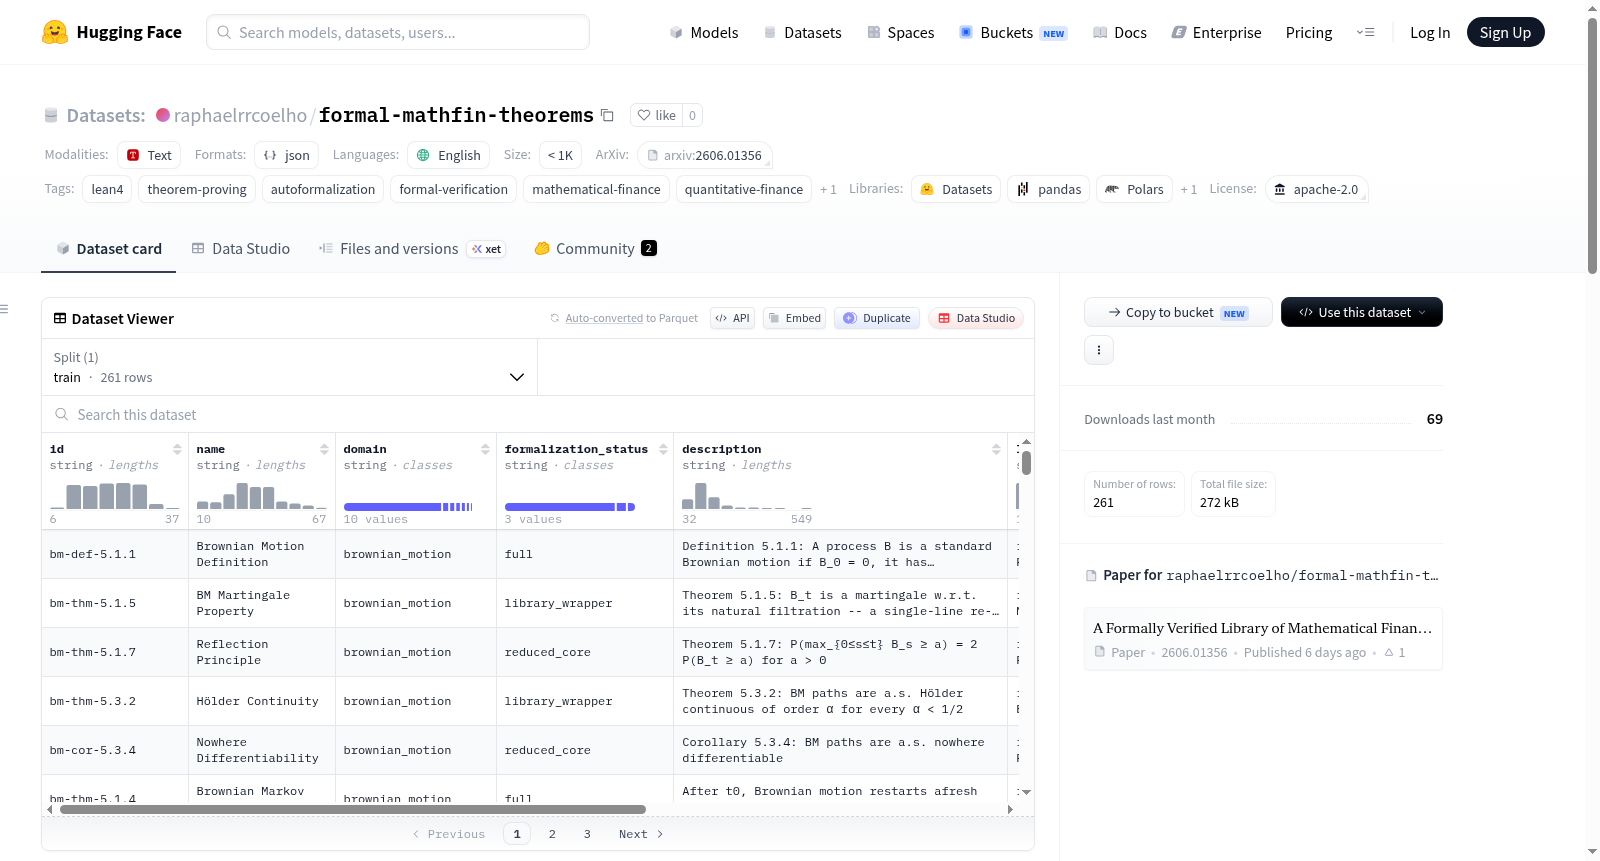This screenshot has width=1600, height=861.
Task: Click the mathematical-finance tag
Action: coord(596,189)
